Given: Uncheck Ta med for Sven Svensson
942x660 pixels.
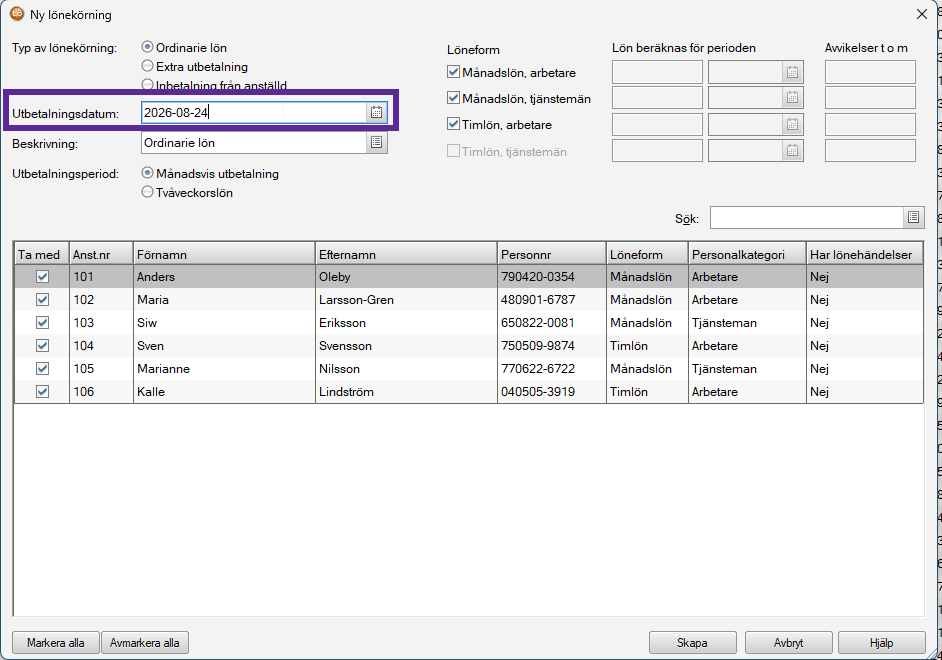Looking at the screenshot, I should click(42, 346).
